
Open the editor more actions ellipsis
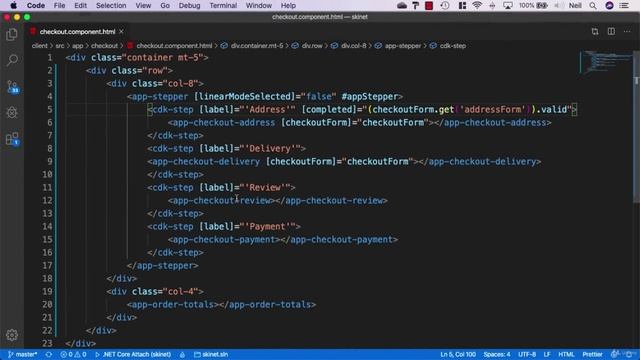627,31
